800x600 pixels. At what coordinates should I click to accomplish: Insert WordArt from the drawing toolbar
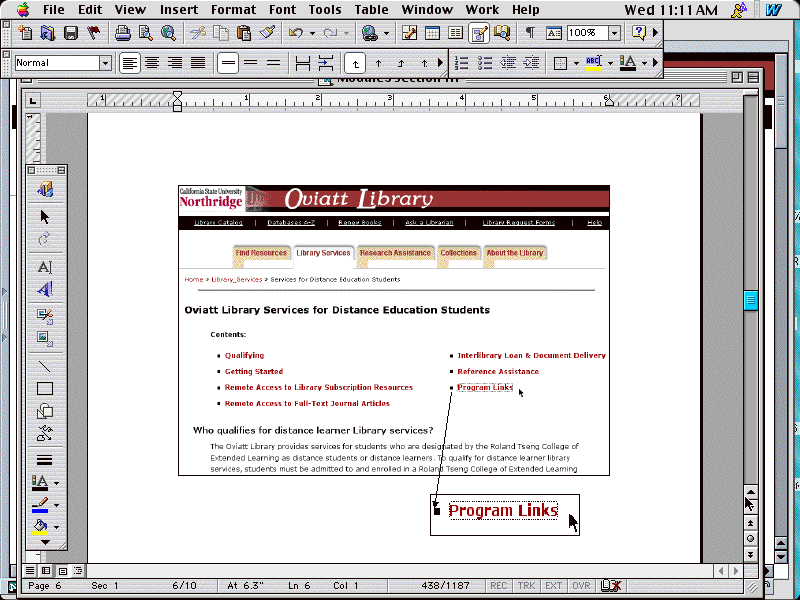[45, 289]
